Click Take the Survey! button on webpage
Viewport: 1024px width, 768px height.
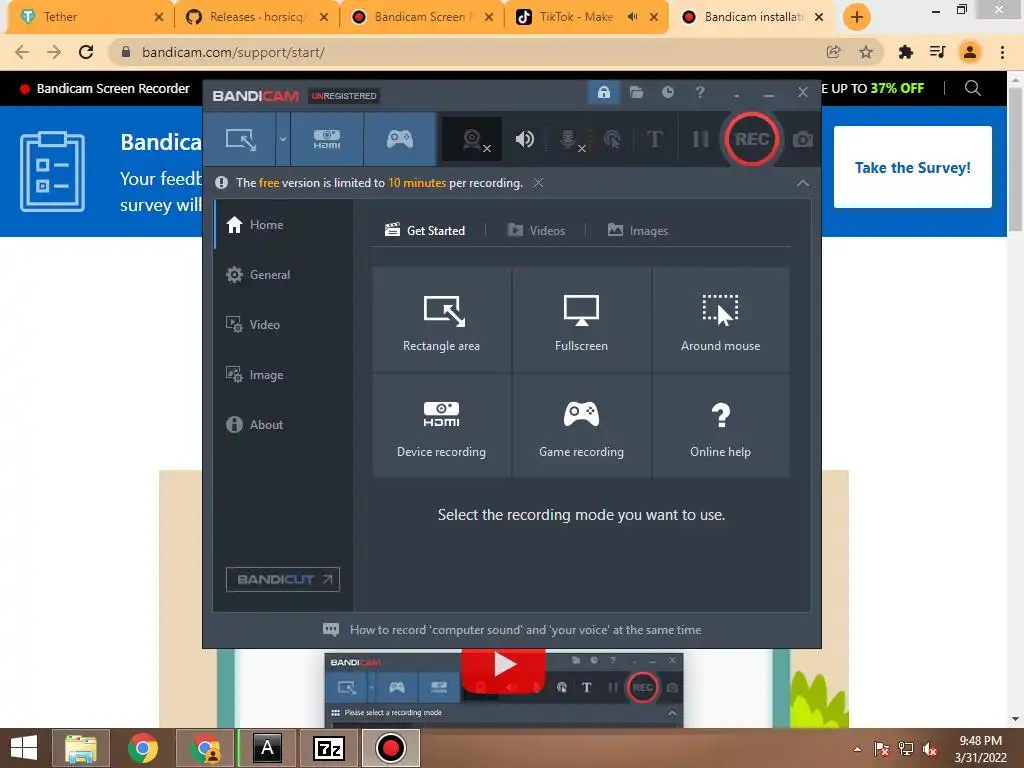(x=912, y=167)
